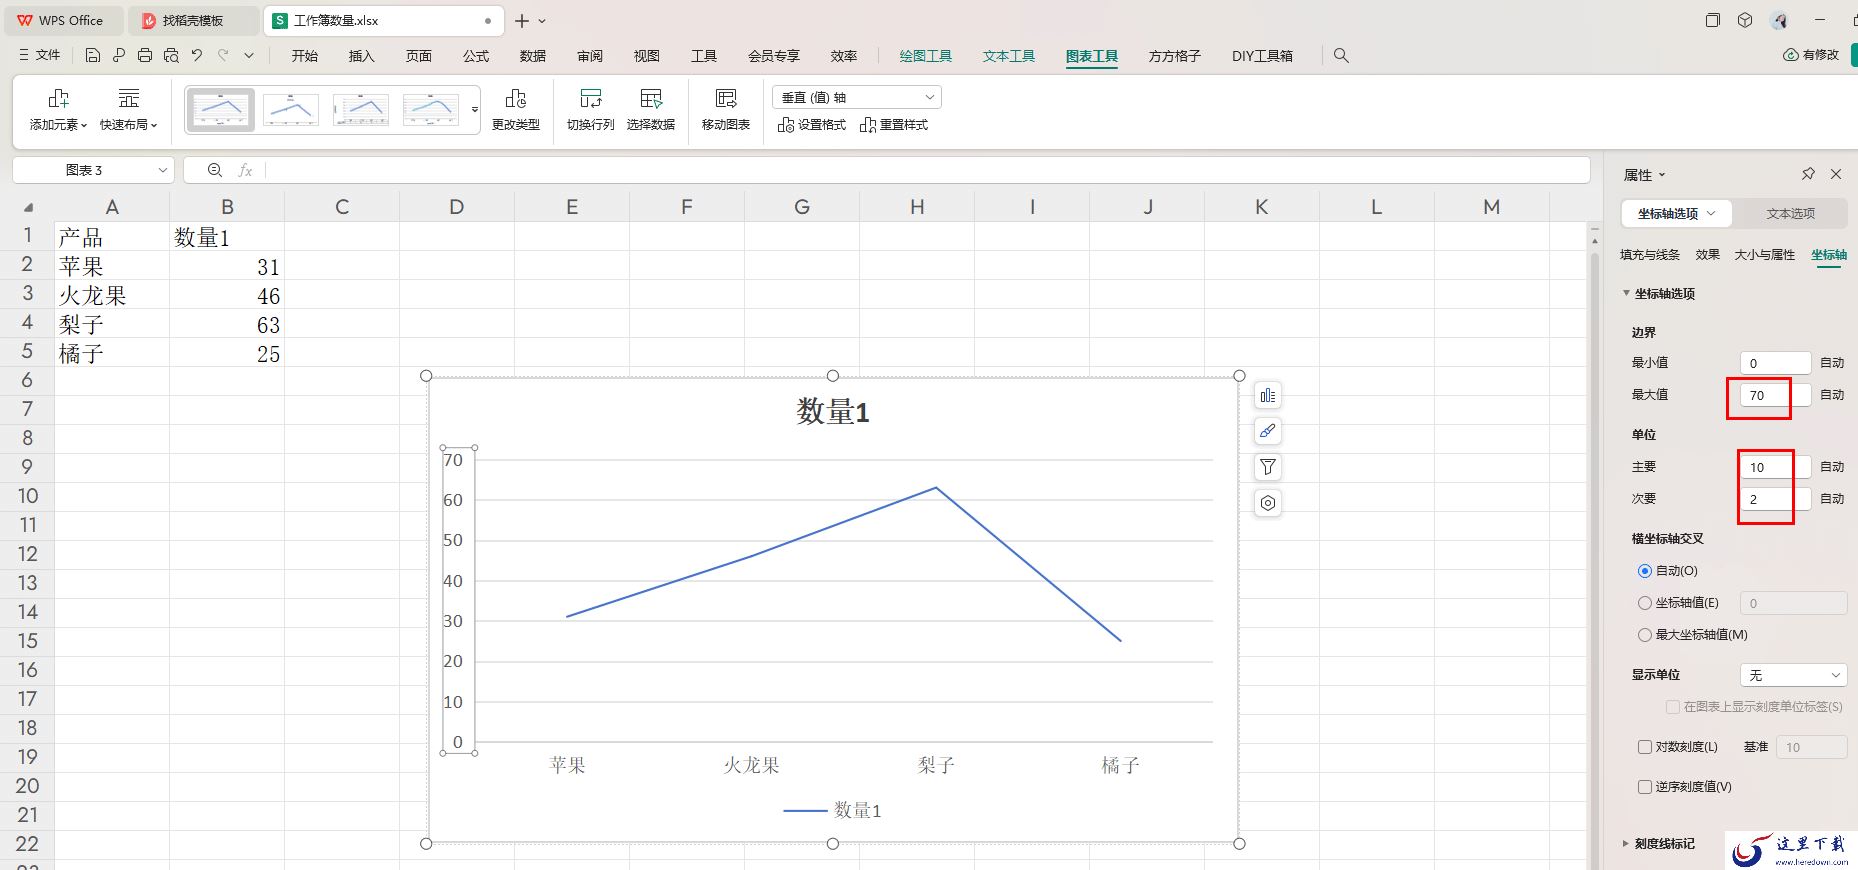
Task: Select the first chart style thumbnail
Action: click(x=221, y=110)
